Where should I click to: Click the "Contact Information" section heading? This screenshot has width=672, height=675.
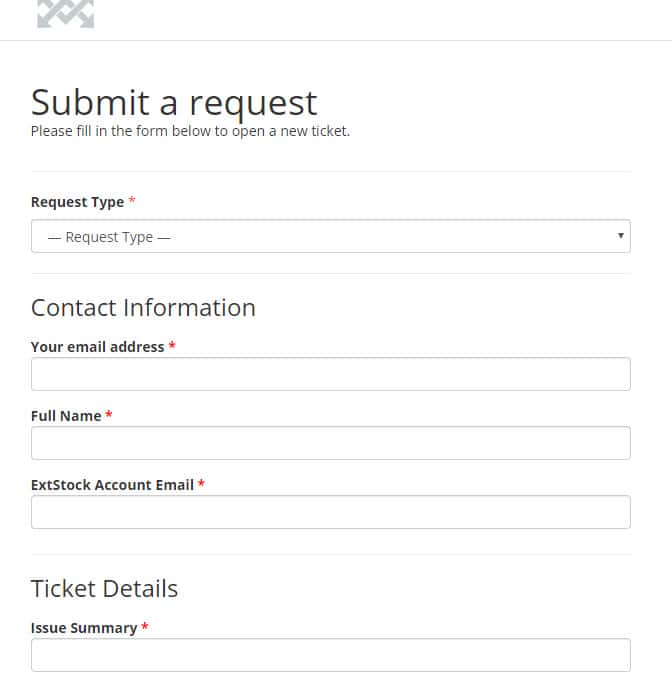(x=143, y=307)
